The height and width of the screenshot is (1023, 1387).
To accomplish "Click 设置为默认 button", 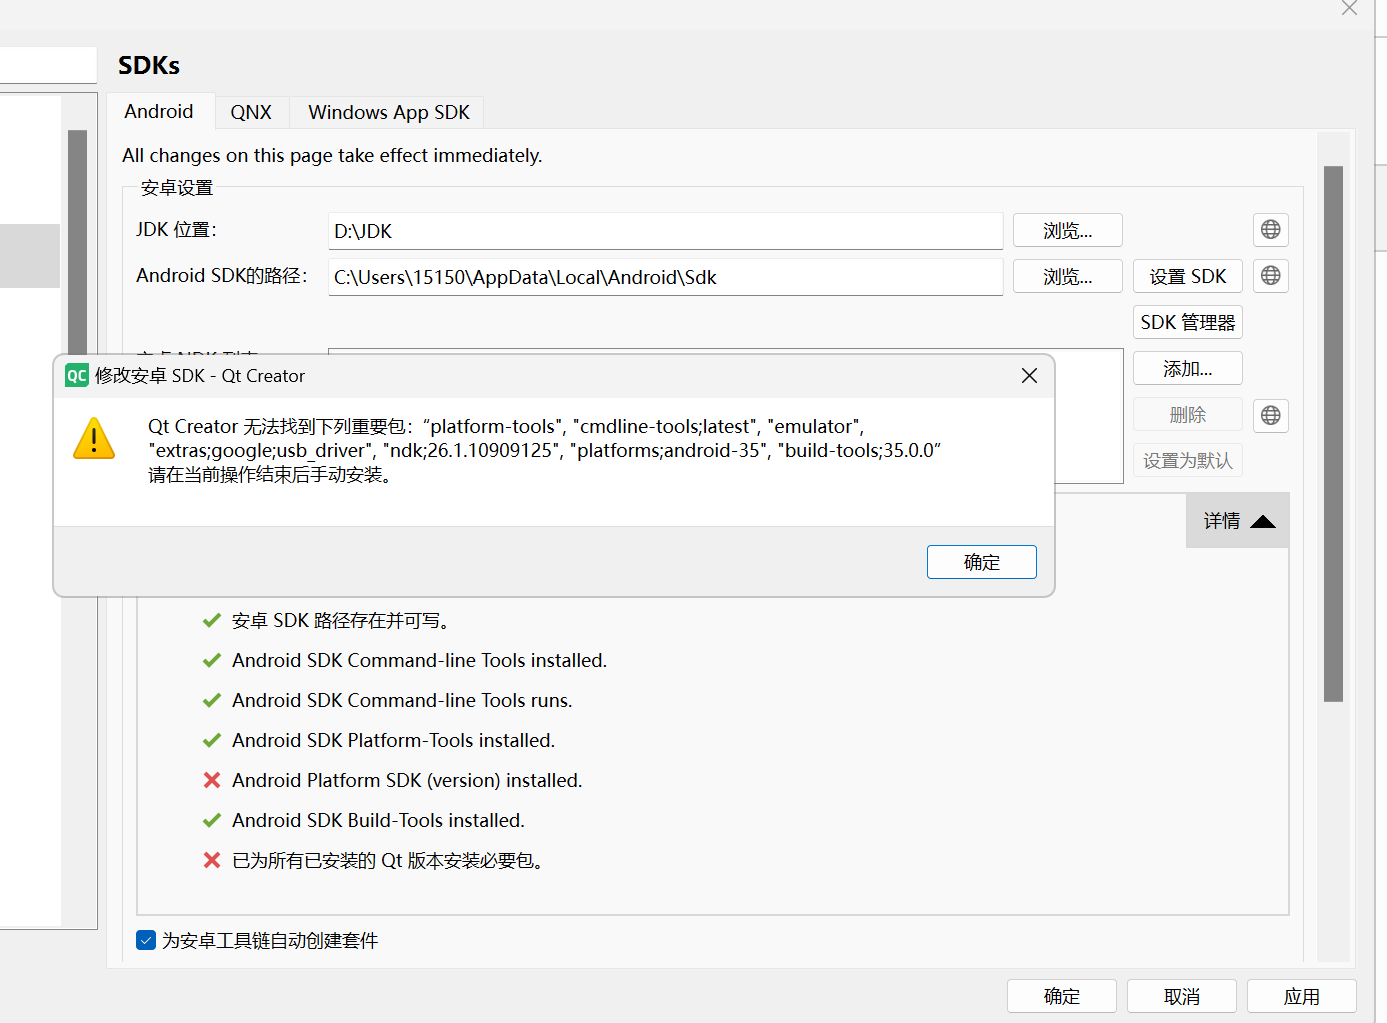I will pos(1187,460).
